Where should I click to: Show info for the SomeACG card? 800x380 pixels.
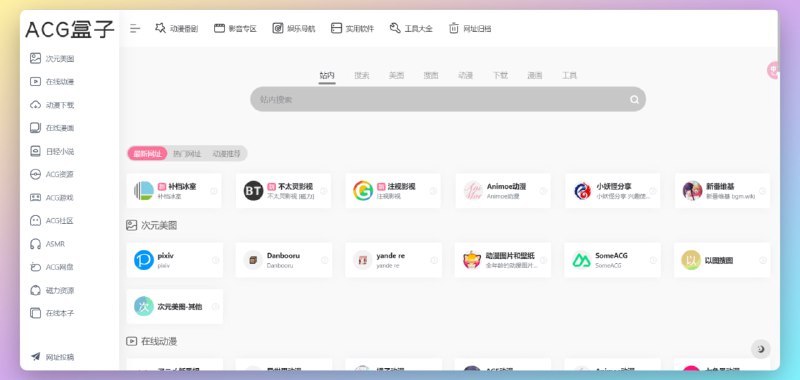[x=653, y=260]
